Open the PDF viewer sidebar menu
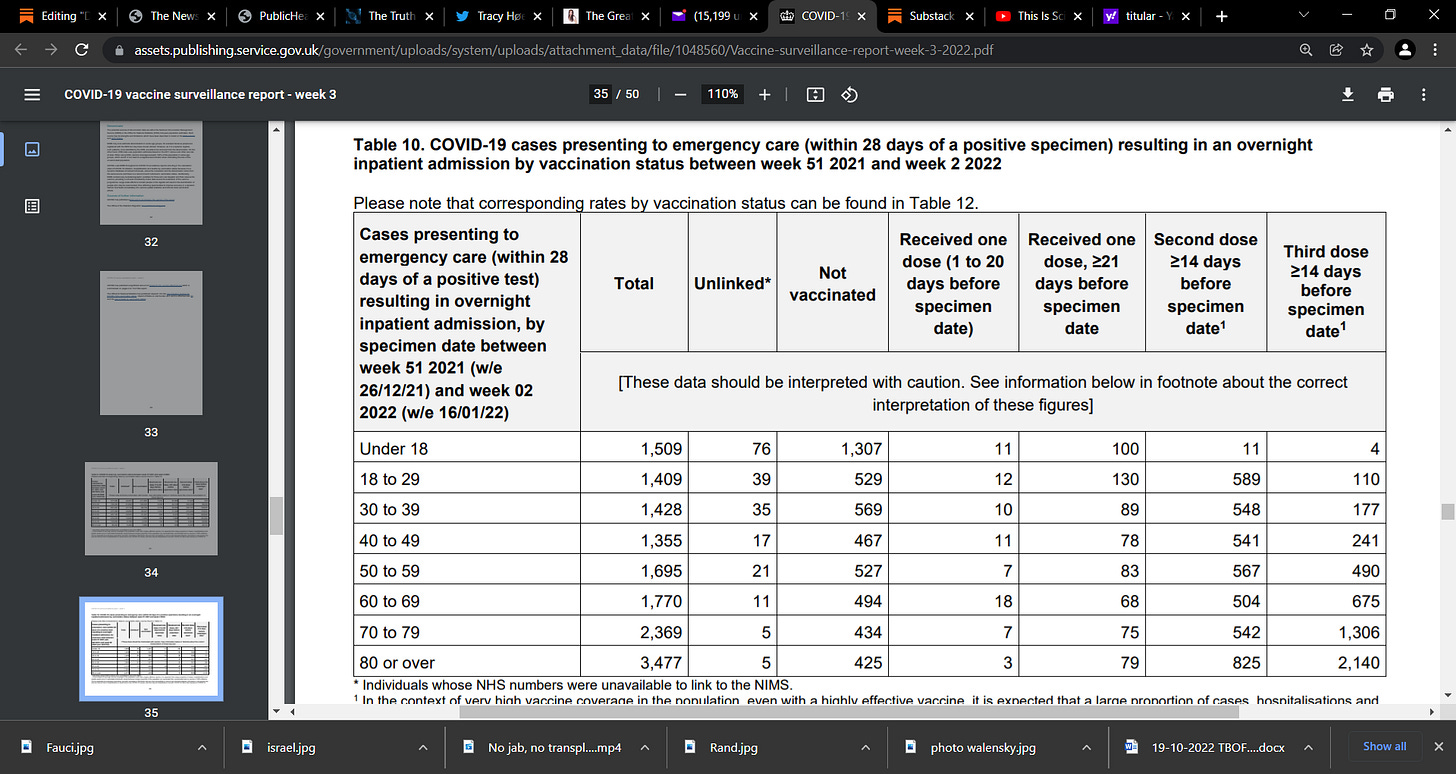This screenshot has height=774, width=1456. pyautogui.click(x=32, y=94)
